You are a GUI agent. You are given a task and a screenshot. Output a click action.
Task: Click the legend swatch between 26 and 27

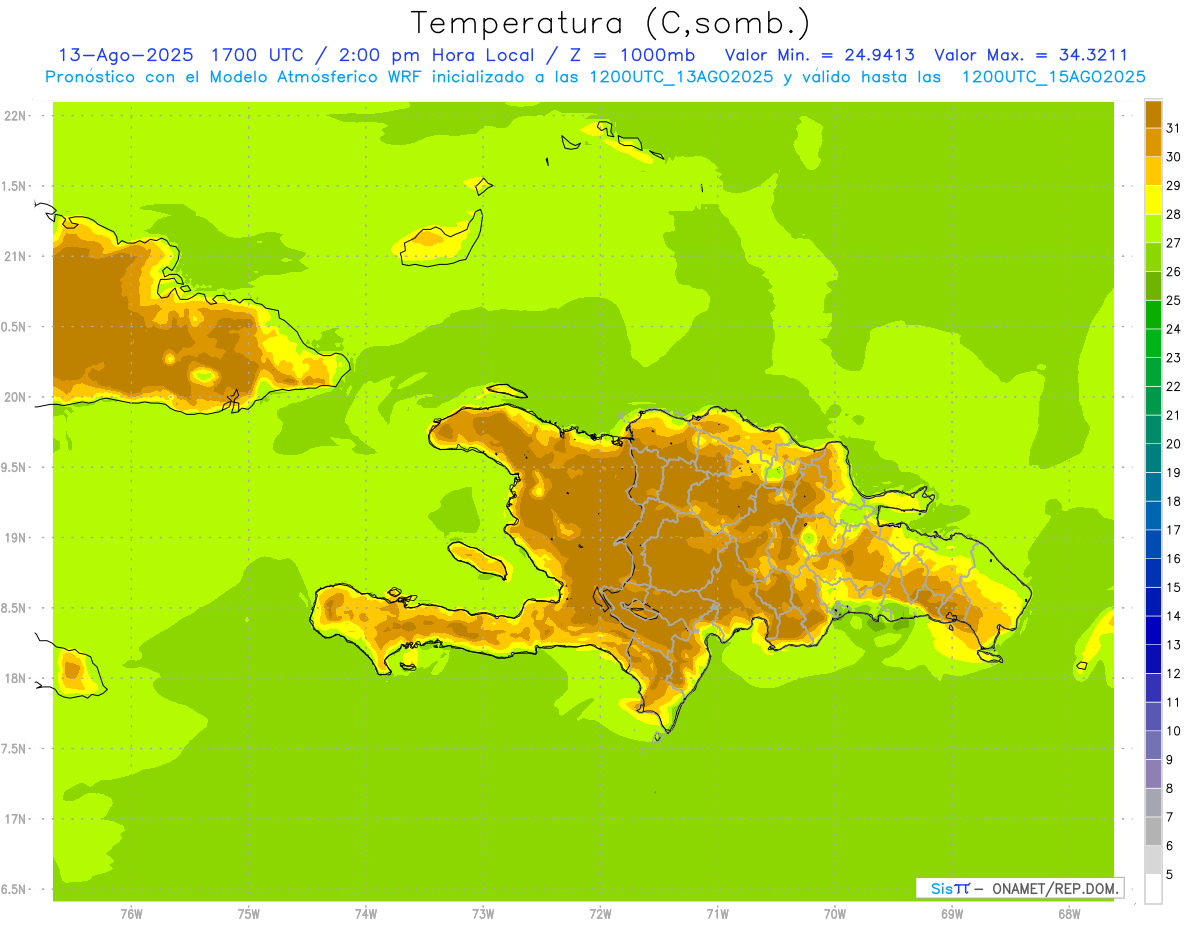point(1153,257)
